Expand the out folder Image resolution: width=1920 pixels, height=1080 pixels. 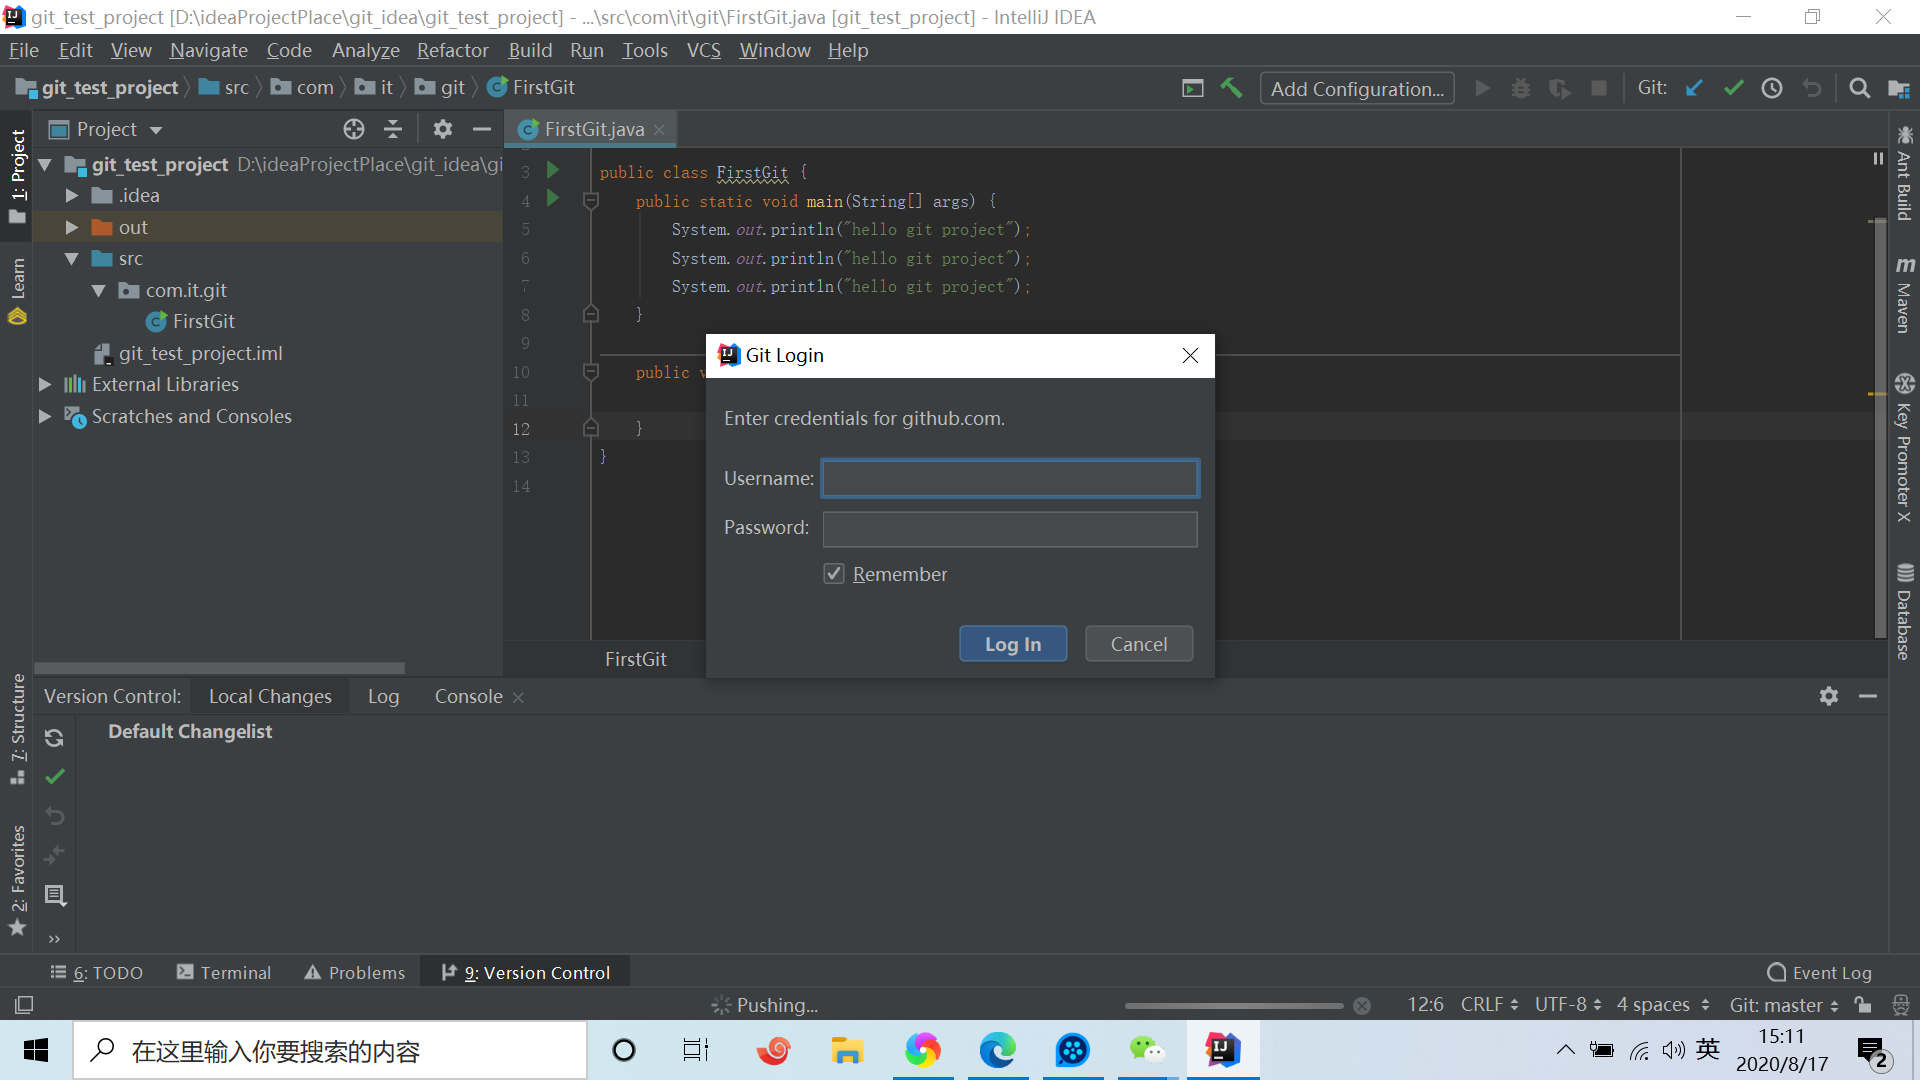pos(72,227)
